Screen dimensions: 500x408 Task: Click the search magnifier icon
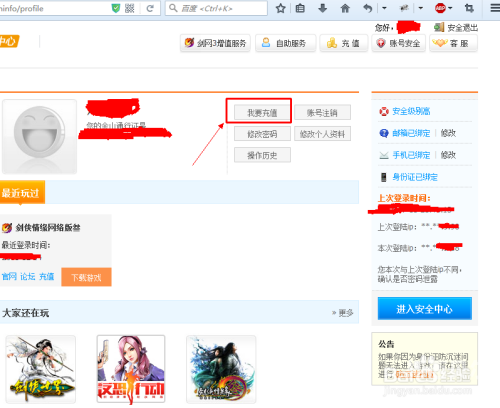click(x=173, y=8)
